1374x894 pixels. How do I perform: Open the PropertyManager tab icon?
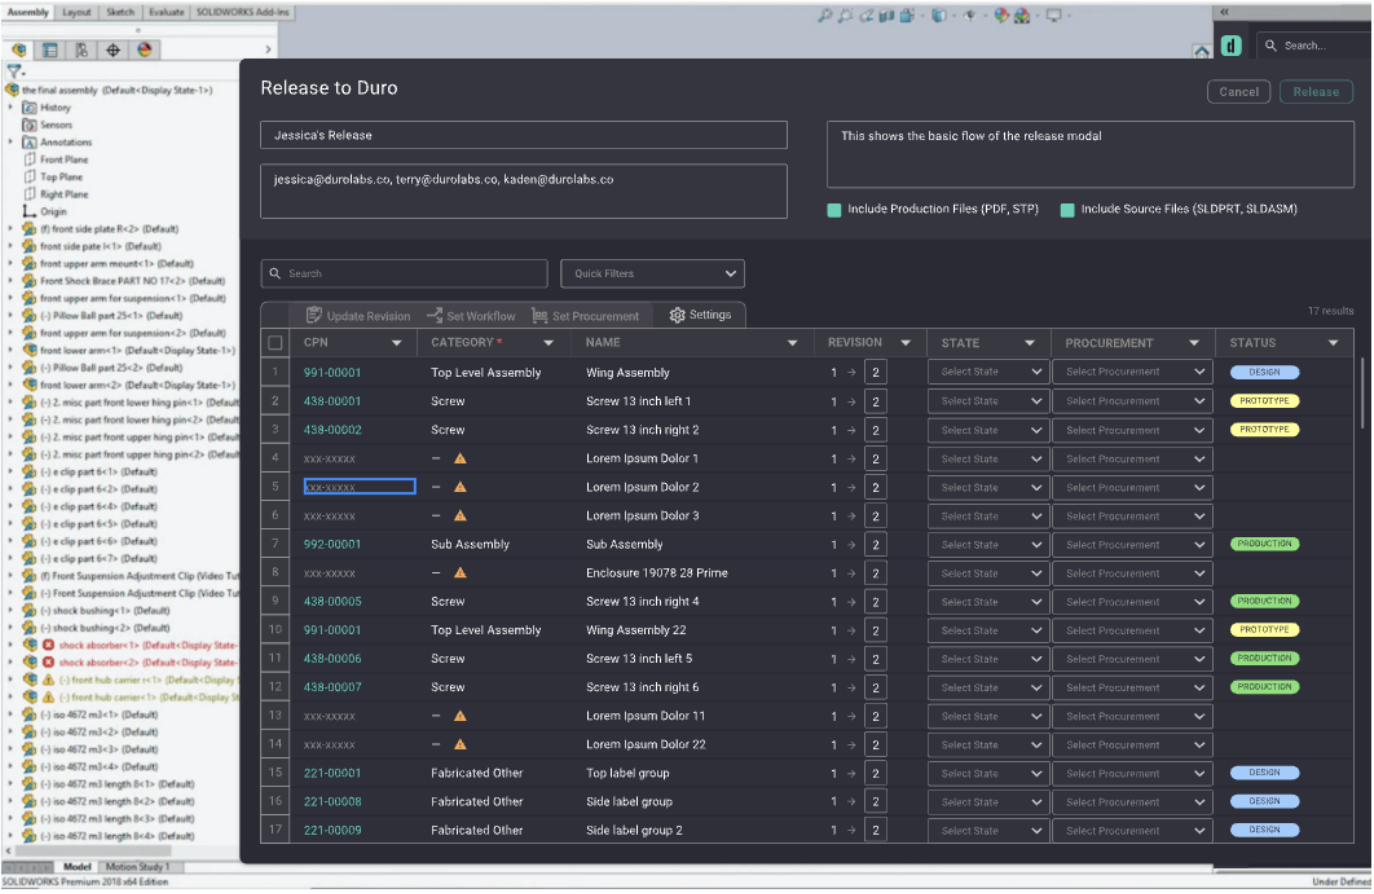50,50
